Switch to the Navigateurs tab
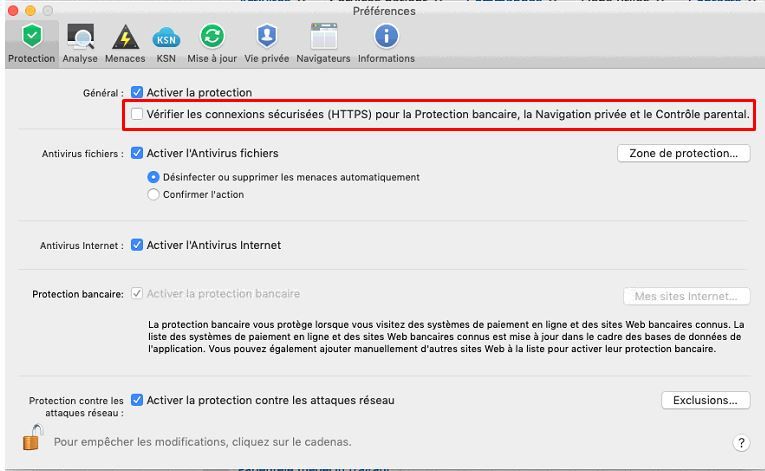The image size is (765, 471). pos(323,44)
